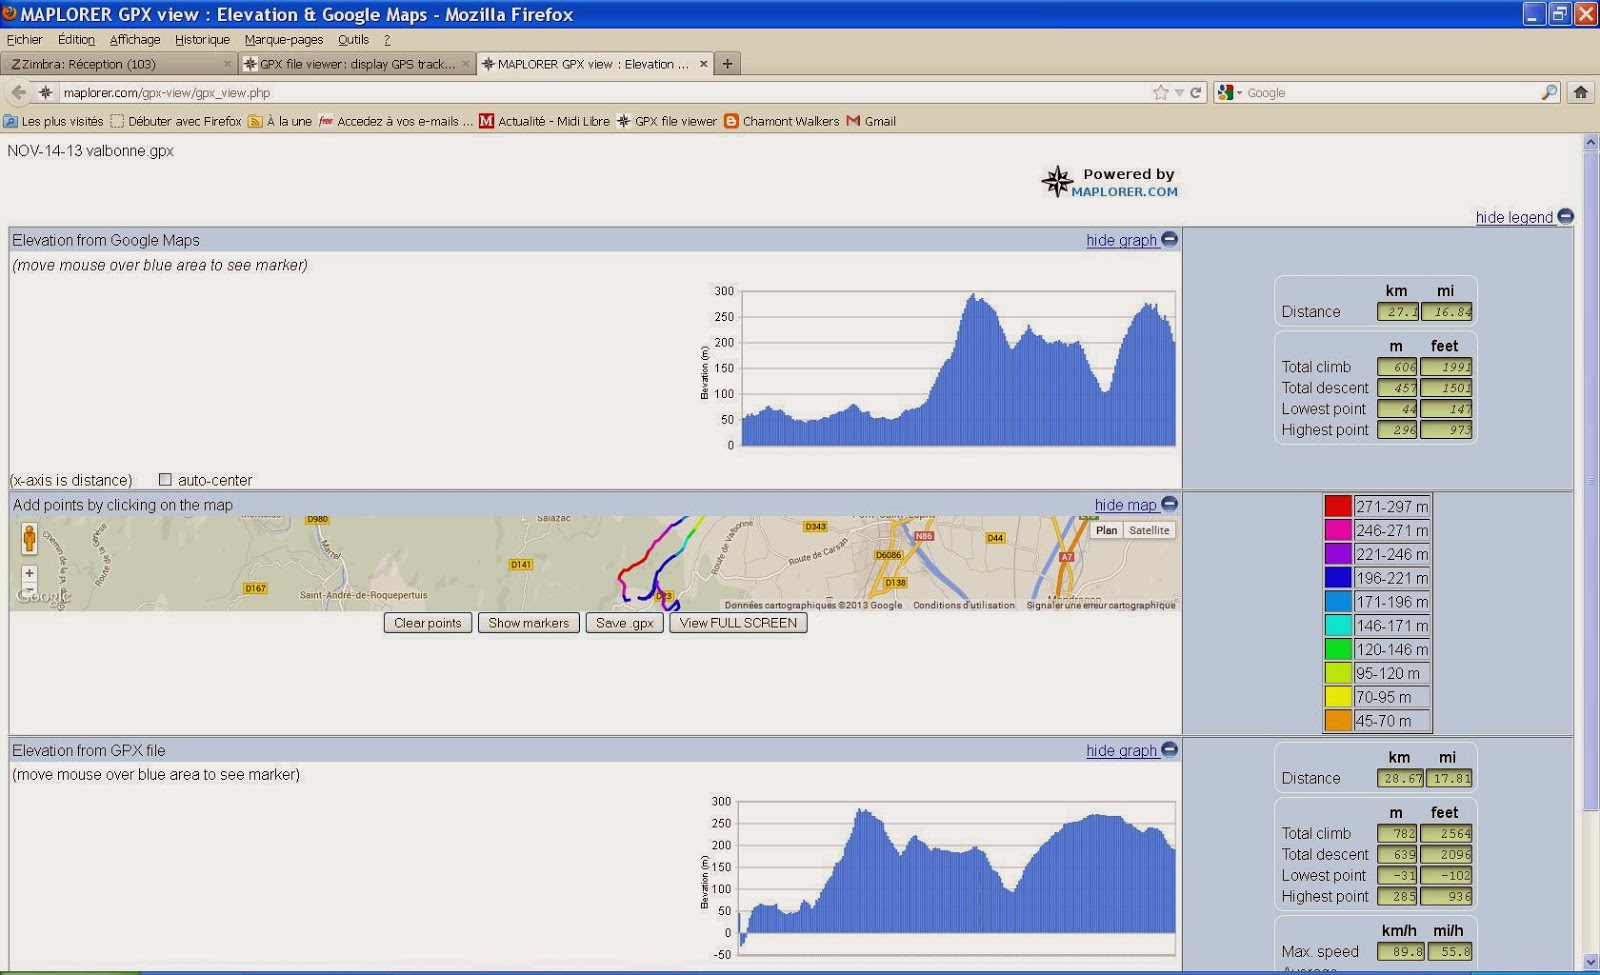Open the Marque-pages menu
Screen dimensions: 1600x975
tap(284, 40)
